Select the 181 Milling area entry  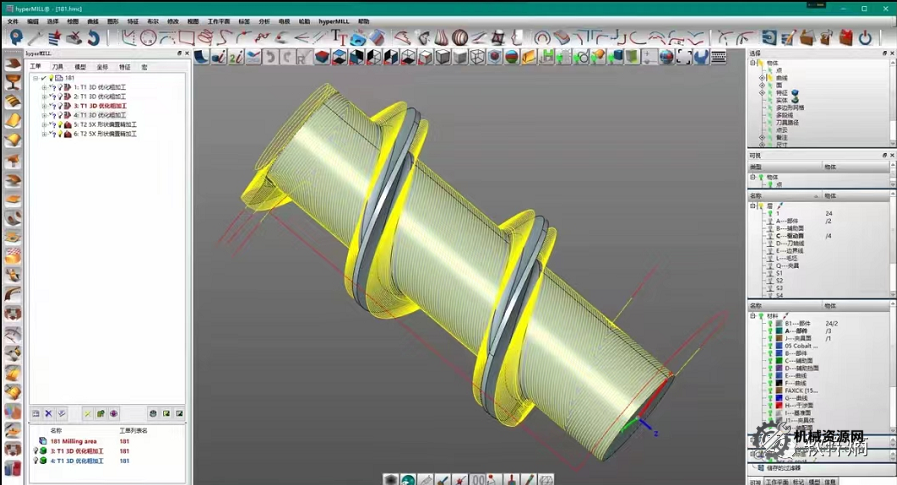tap(73, 441)
